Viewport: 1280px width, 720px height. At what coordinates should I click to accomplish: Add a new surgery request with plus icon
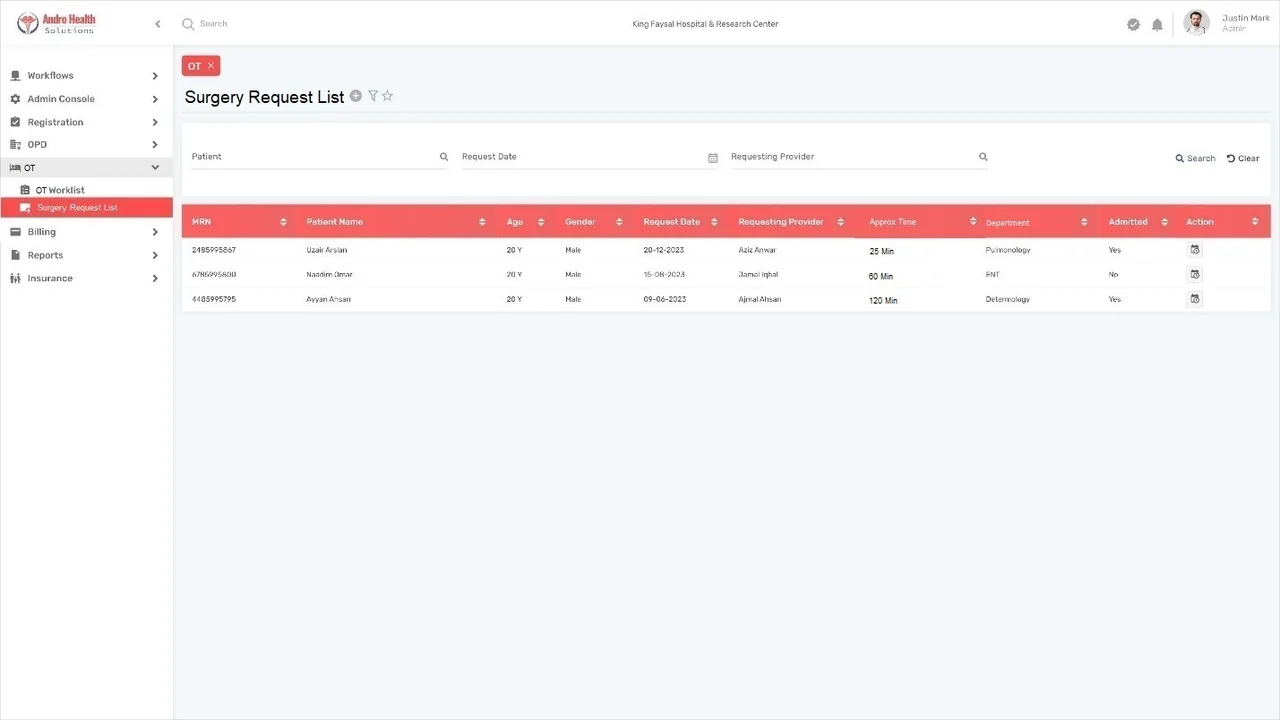355,96
